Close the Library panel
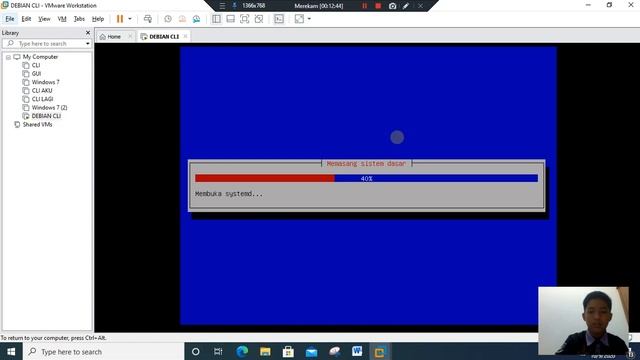The width and height of the screenshot is (640, 360). pos(88,33)
